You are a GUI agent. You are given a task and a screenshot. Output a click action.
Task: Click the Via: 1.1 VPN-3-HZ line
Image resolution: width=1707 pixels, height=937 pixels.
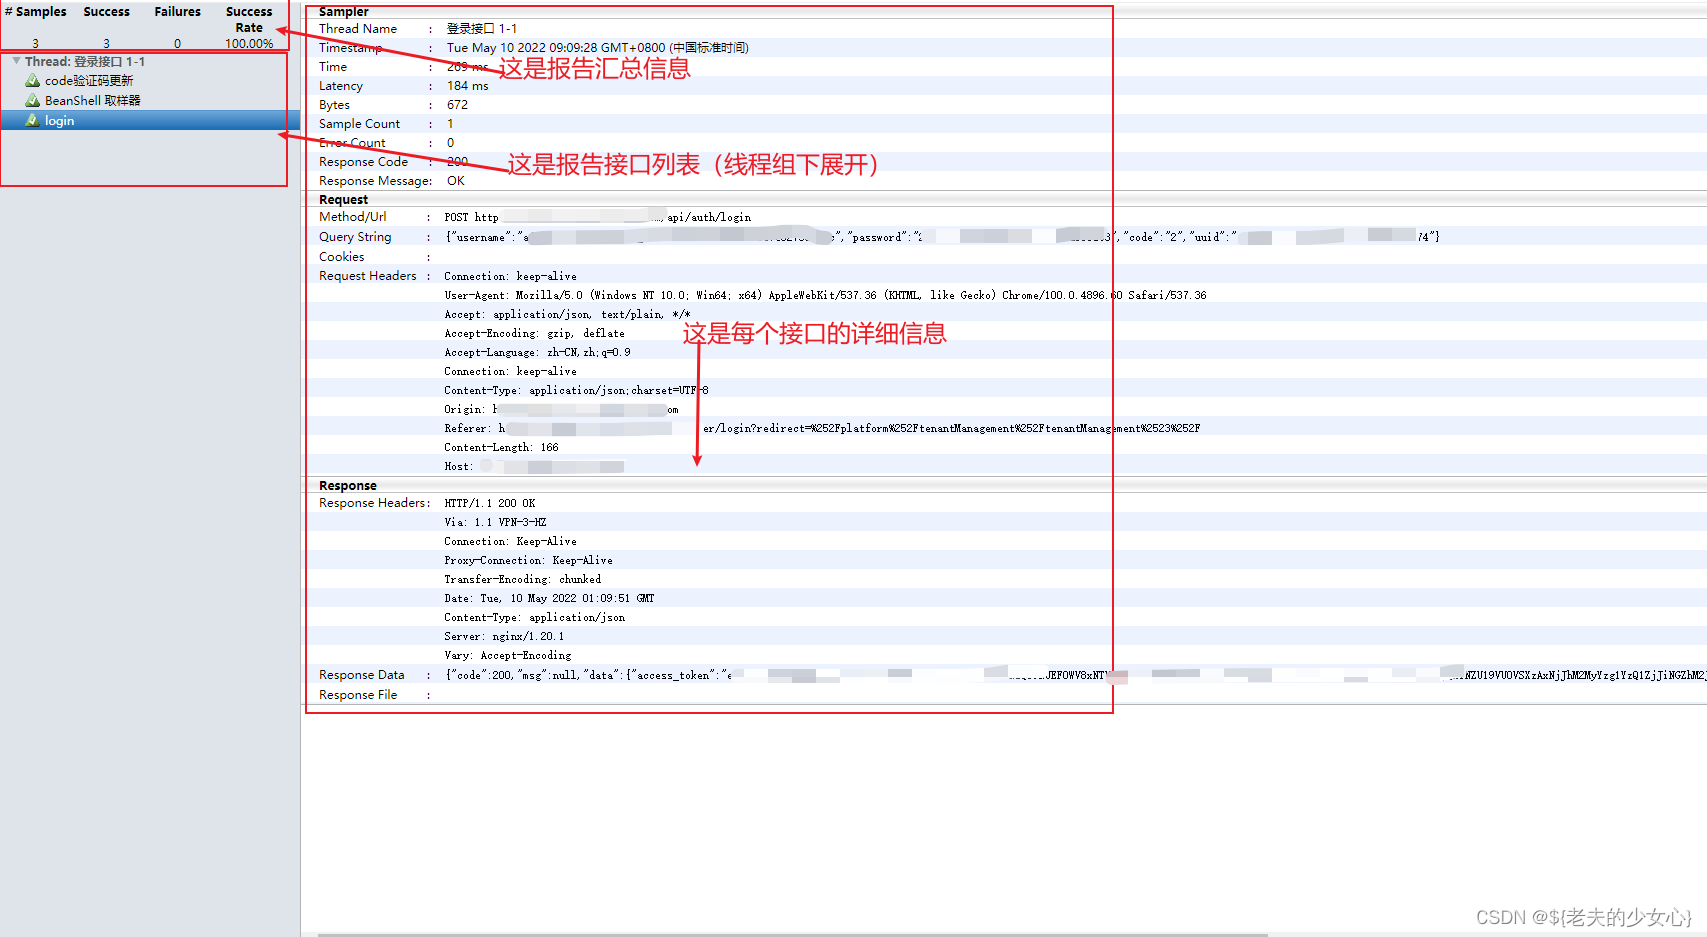point(496,523)
